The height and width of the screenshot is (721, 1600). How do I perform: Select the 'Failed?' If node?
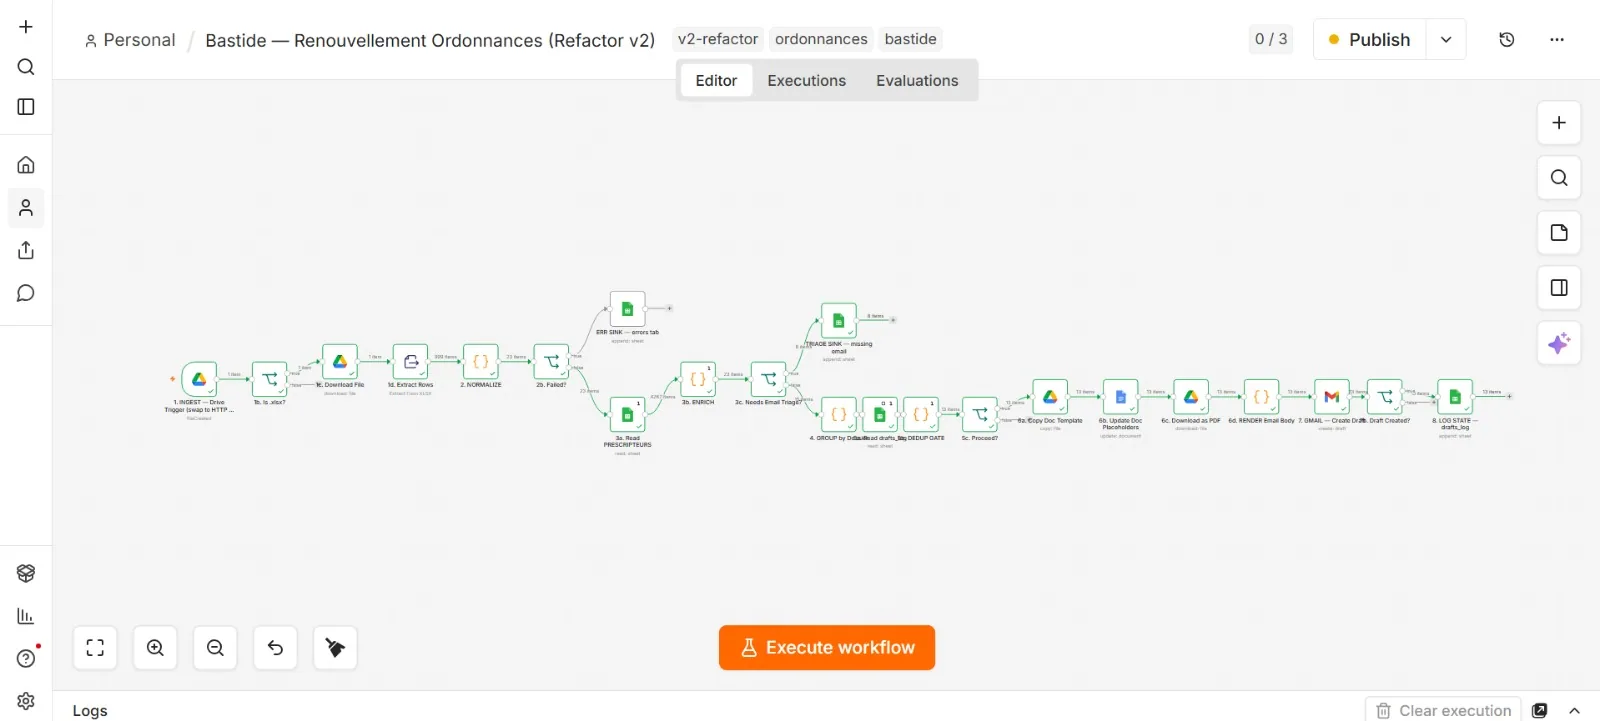[x=551, y=362]
